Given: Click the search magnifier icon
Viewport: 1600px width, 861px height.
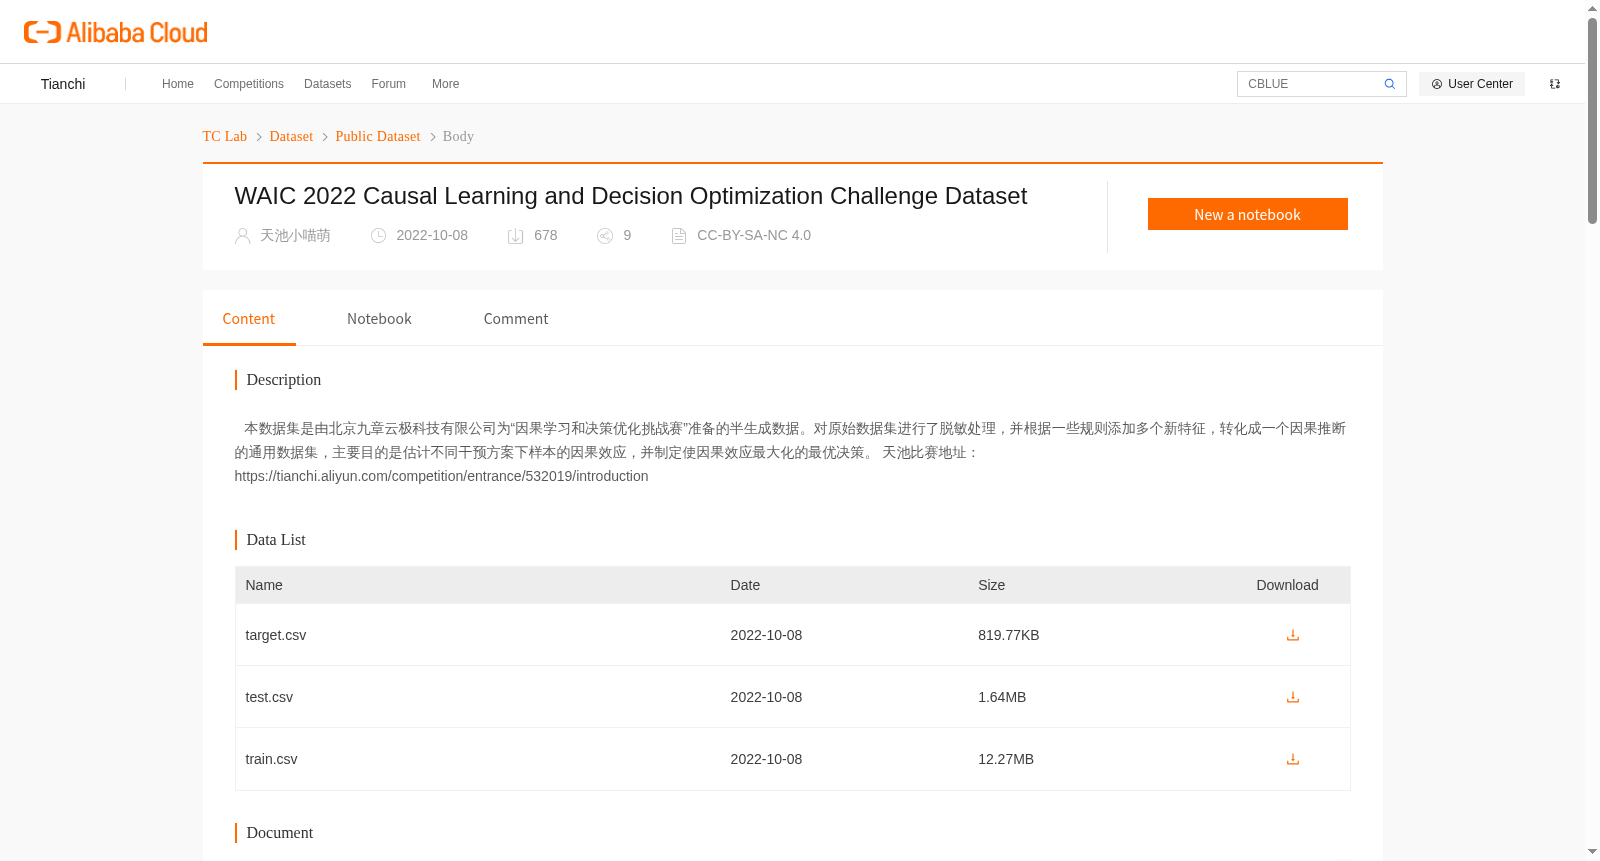Looking at the screenshot, I should tap(1390, 84).
